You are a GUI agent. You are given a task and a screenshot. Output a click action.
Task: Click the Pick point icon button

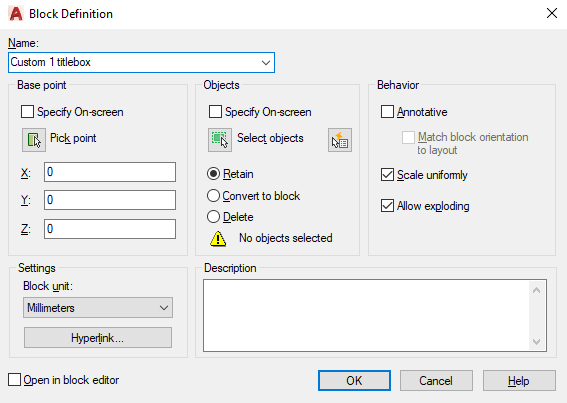(34, 140)
